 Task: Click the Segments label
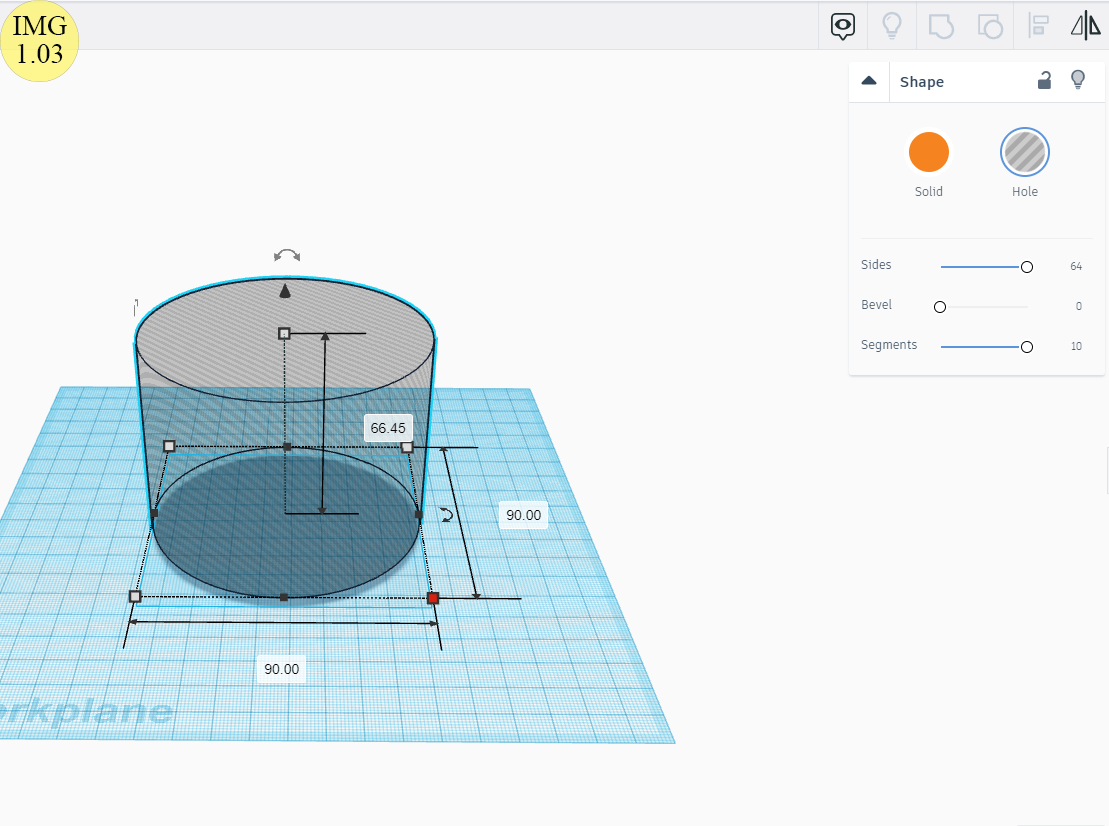(x=888, y=344)
